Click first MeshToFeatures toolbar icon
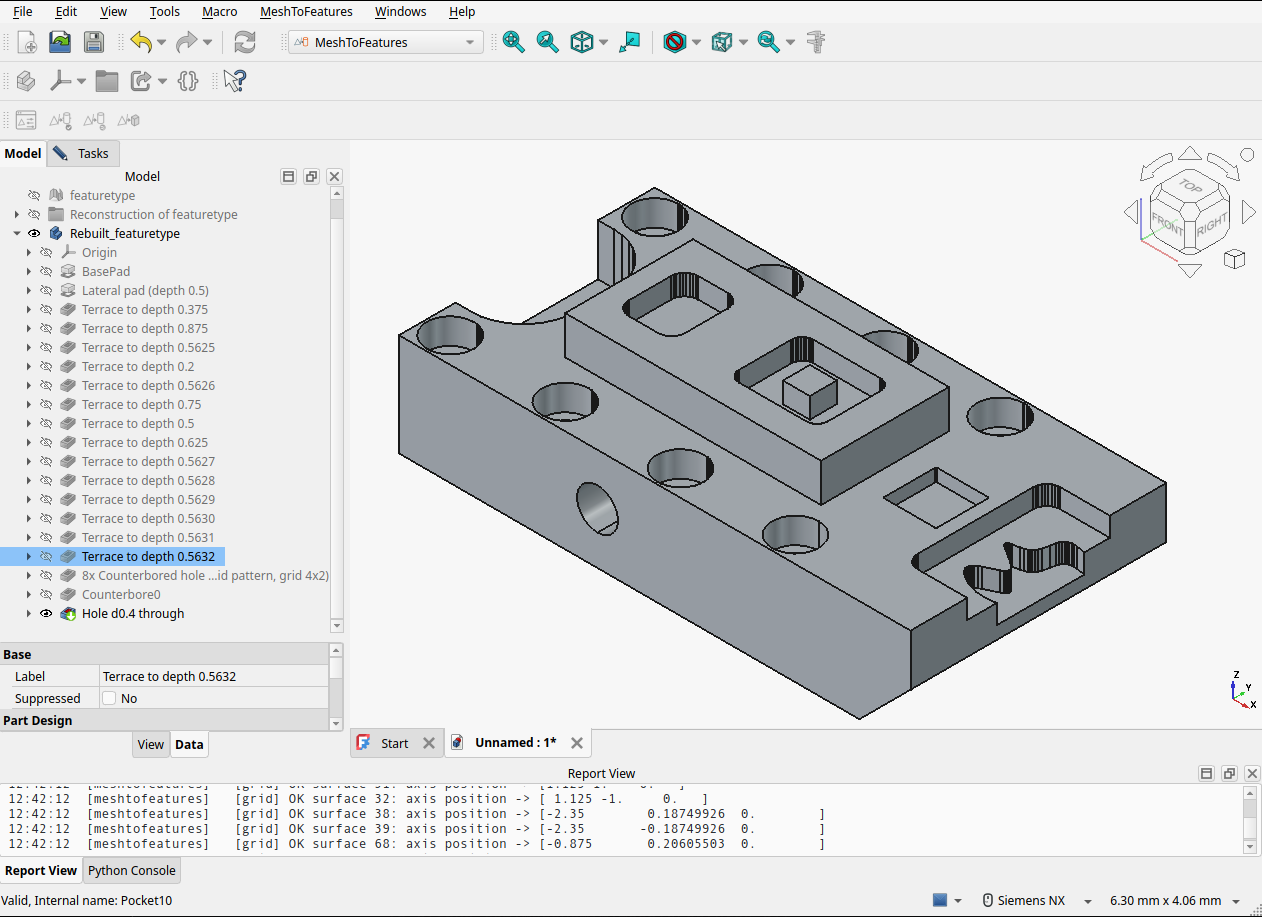 click(27, 120)
